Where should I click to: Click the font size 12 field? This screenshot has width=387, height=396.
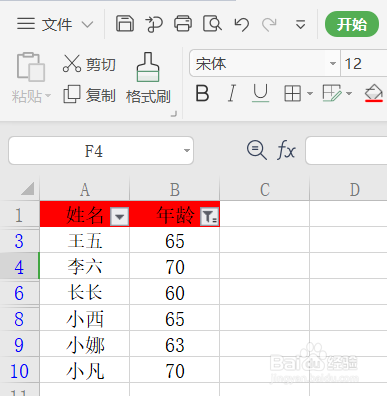[363, 63]
